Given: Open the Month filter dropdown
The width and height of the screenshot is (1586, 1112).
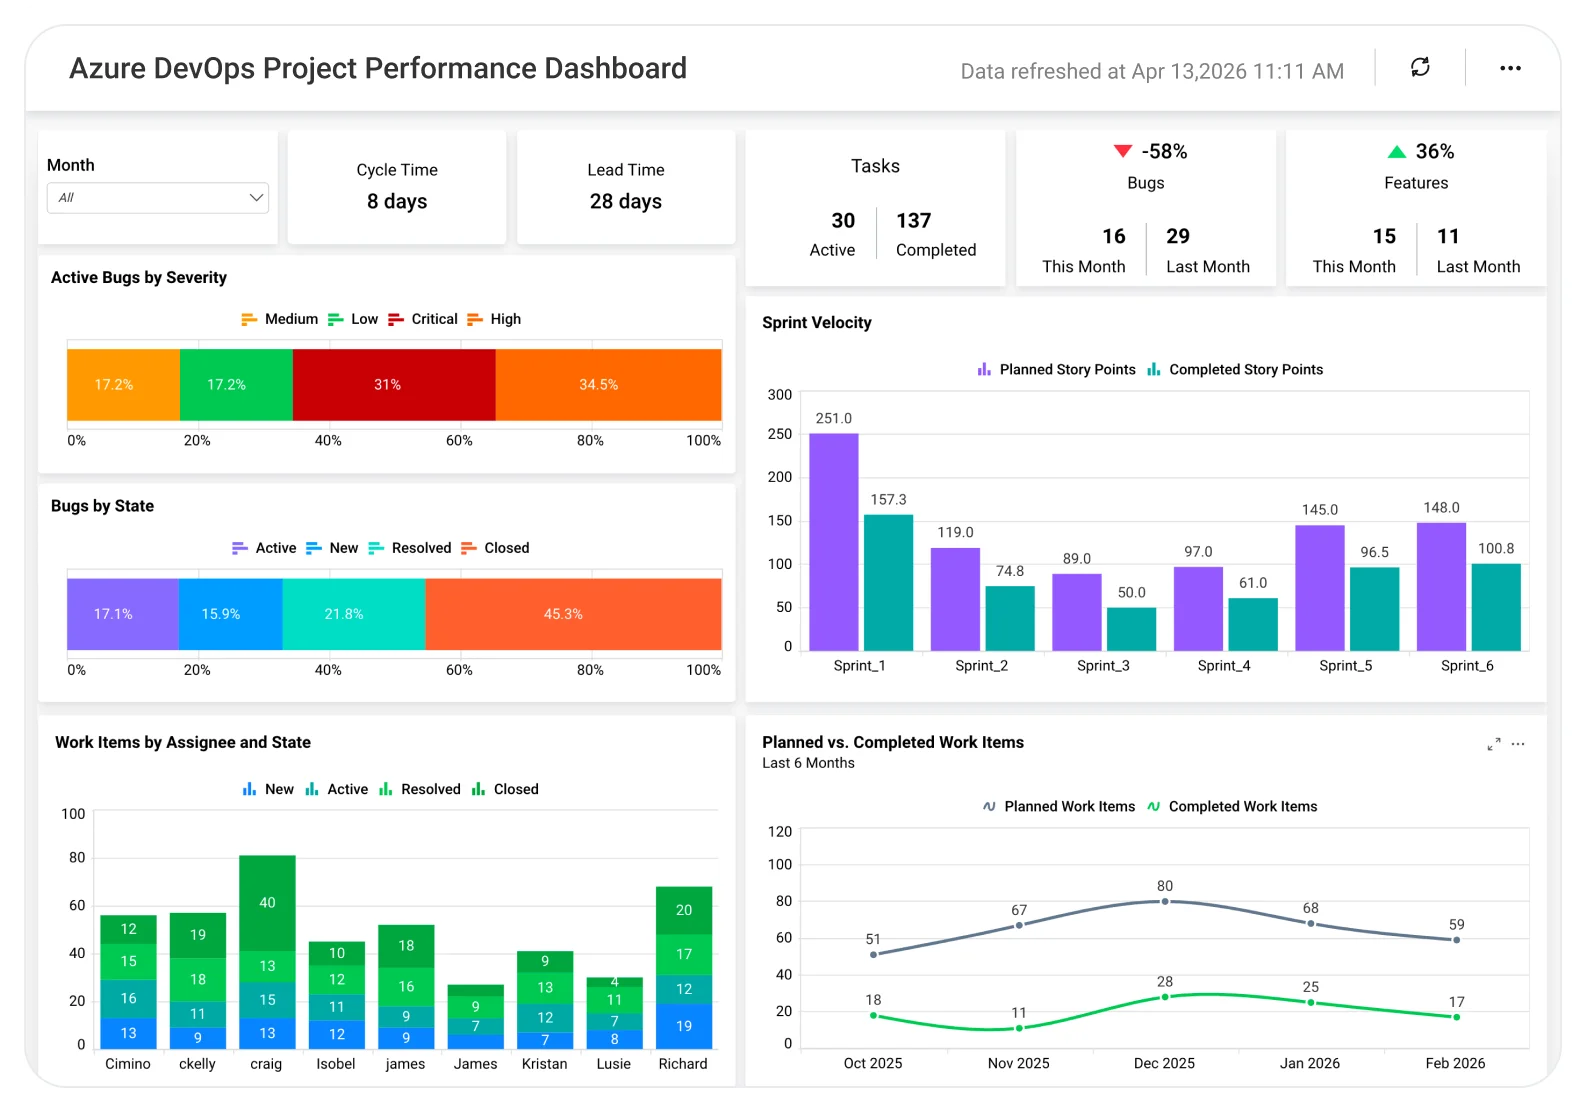Looking at the screenshot, I should [x=158, y=198].
